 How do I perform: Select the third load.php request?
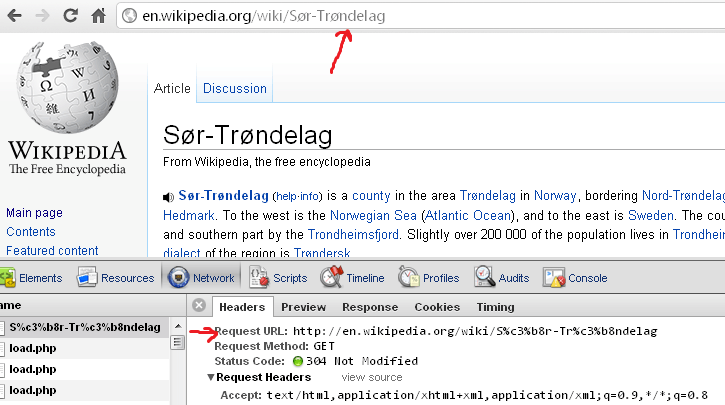tap(85, 391)
